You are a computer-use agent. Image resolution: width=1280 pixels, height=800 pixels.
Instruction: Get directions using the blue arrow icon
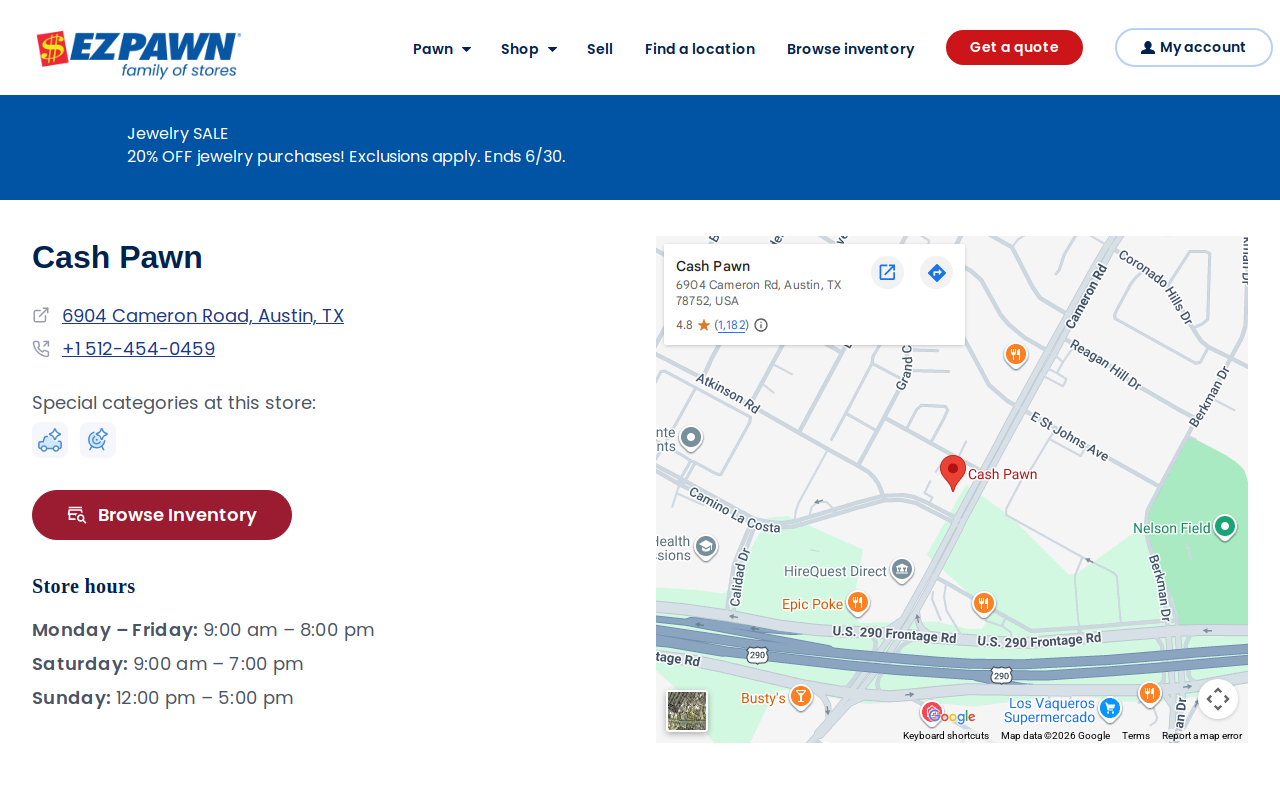(936, 272)
